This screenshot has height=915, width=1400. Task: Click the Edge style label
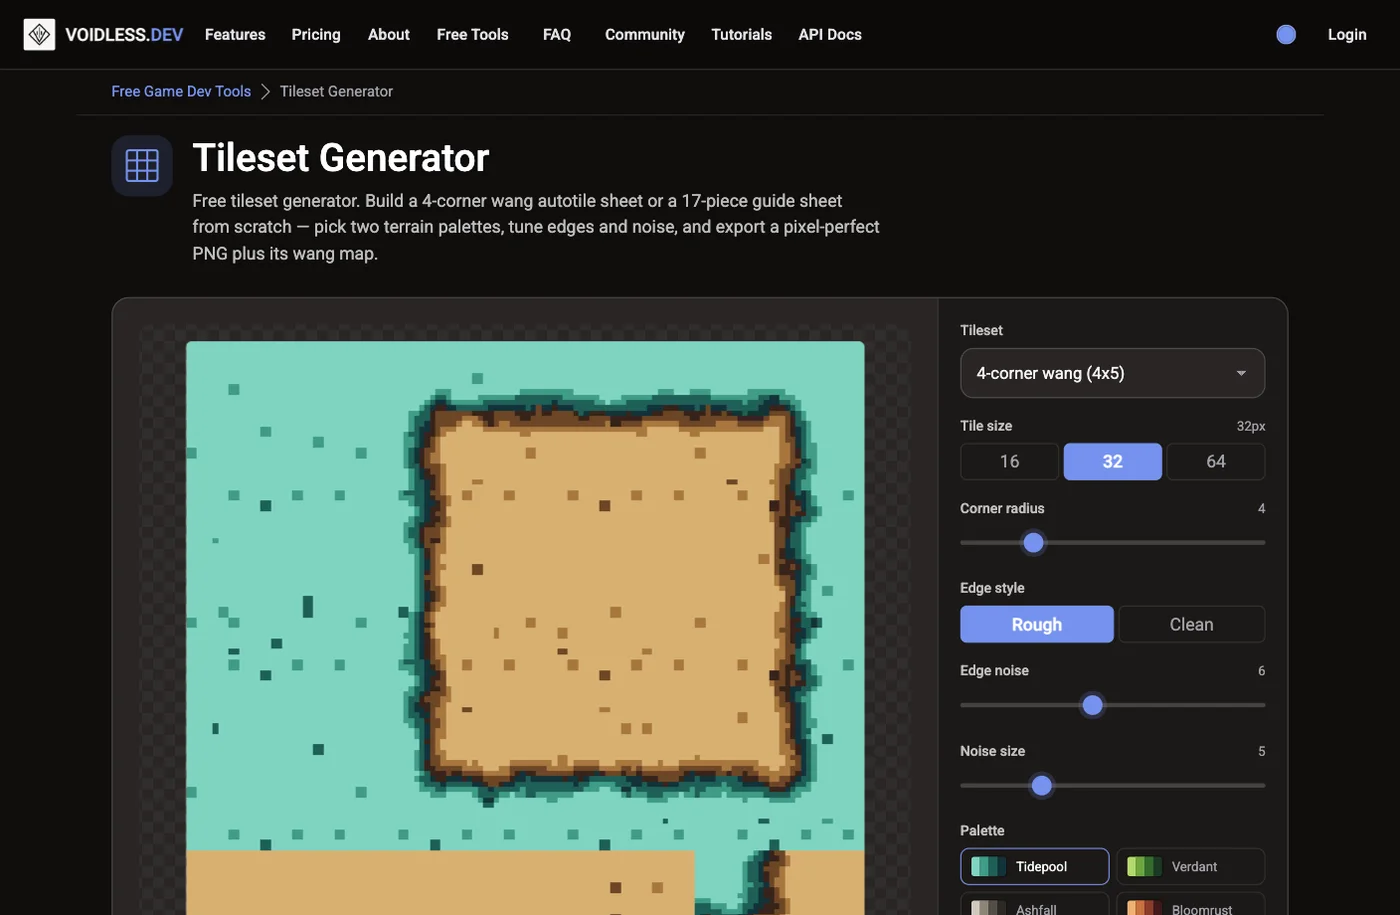pos(992,588)
